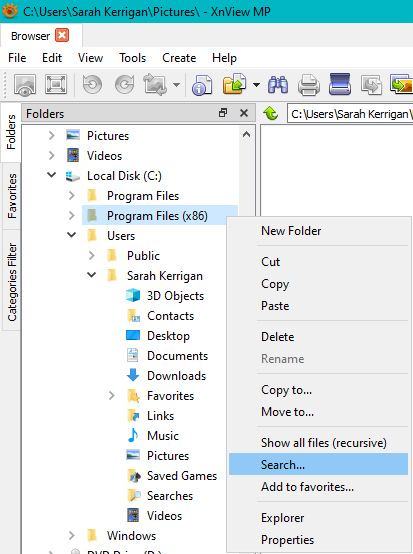The image size is (413, 554).
Task: Select the Browser tab
Action: click(x=41, y=36)
